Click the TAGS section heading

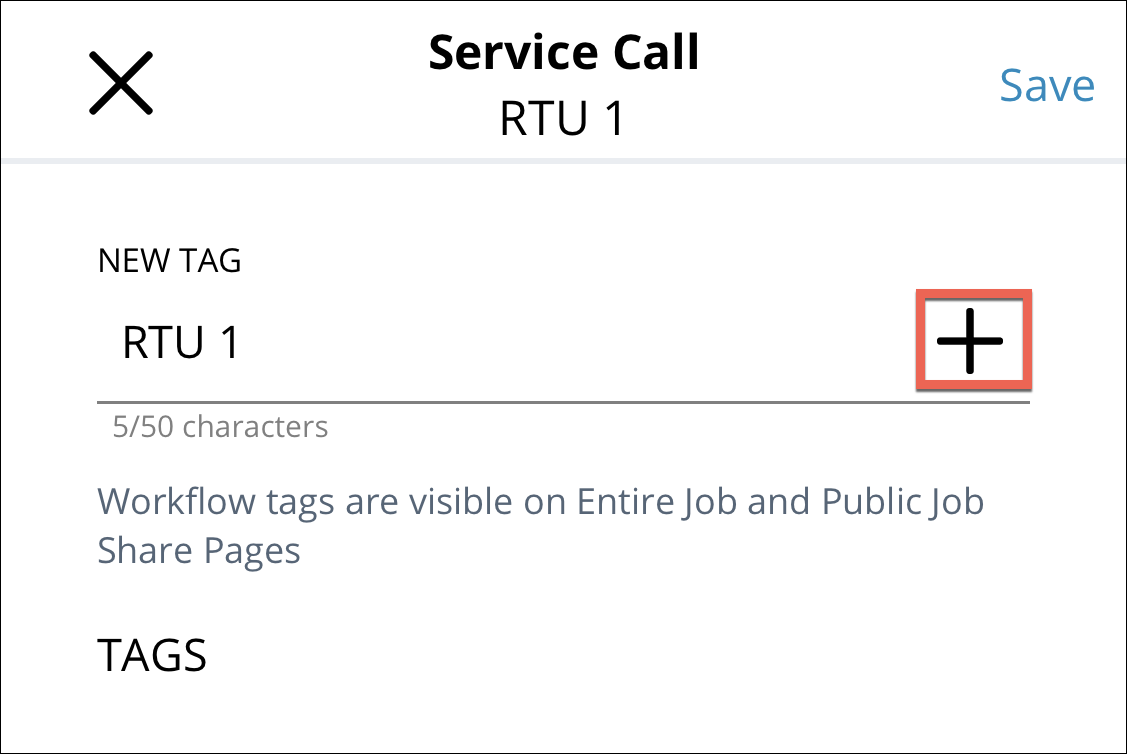pos(152,656)
